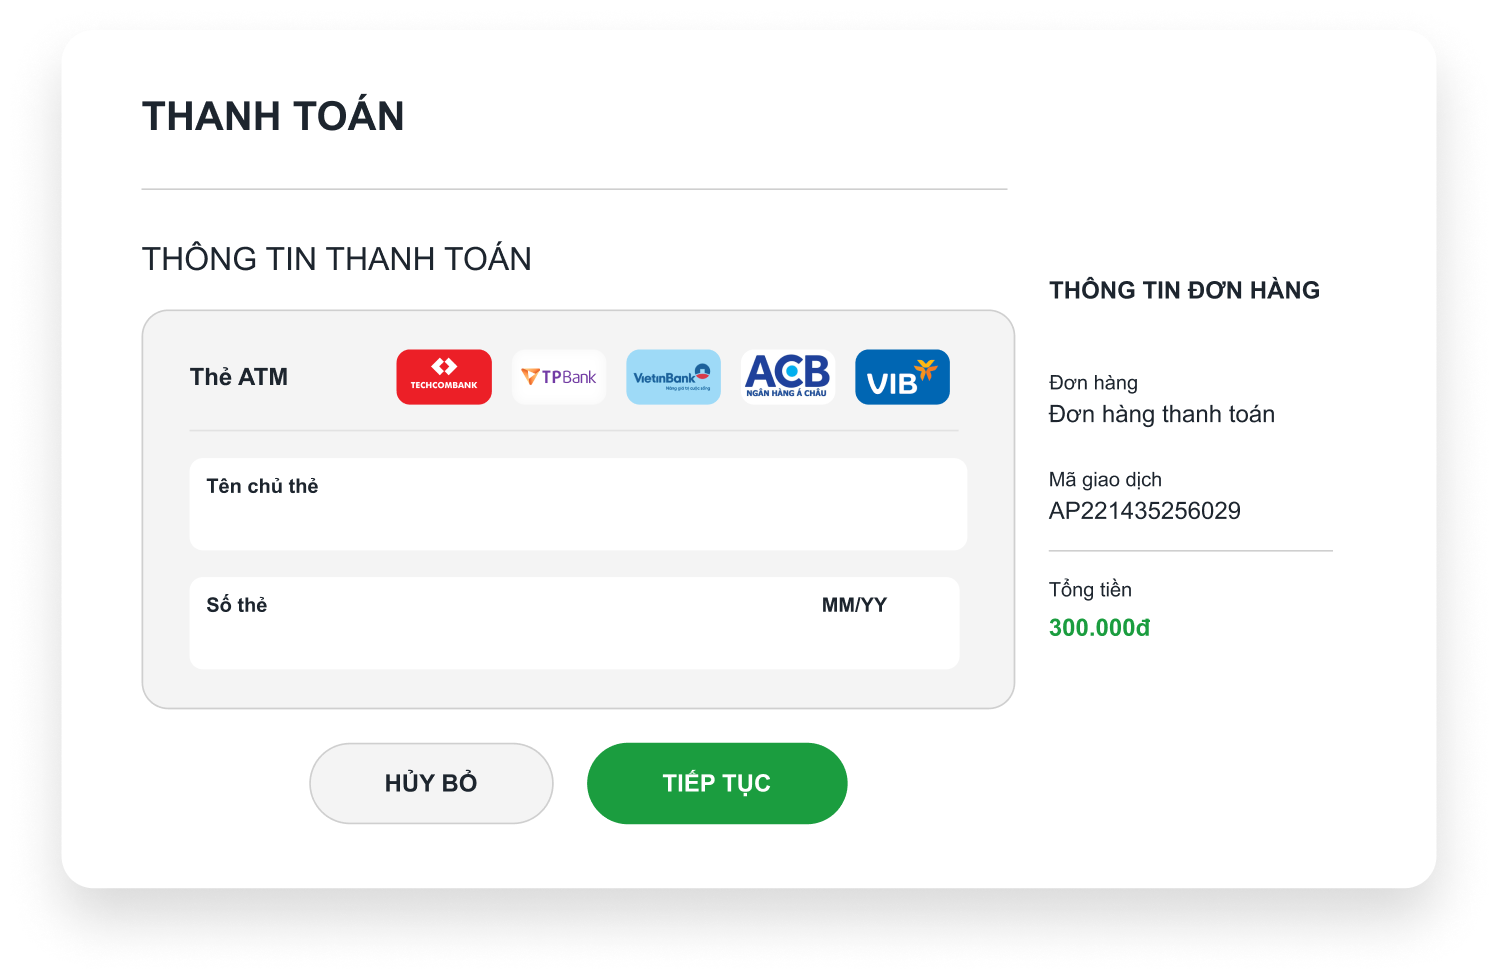The width and height of the screenshot is (1496, 979).
Task: Select the ACB bank icon
Action: click(x=788, y=377)
